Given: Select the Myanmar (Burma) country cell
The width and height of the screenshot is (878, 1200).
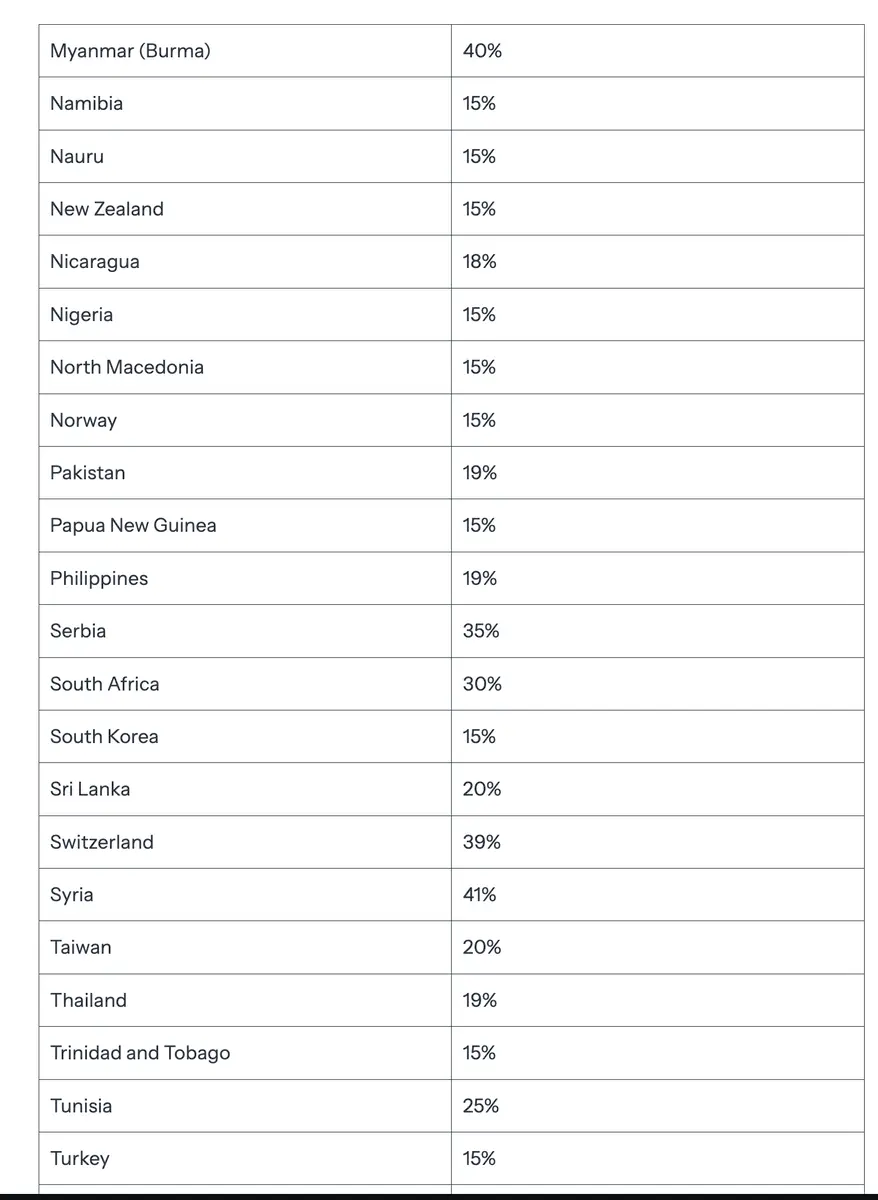Looking at the screenshot, I should [245, 51].
